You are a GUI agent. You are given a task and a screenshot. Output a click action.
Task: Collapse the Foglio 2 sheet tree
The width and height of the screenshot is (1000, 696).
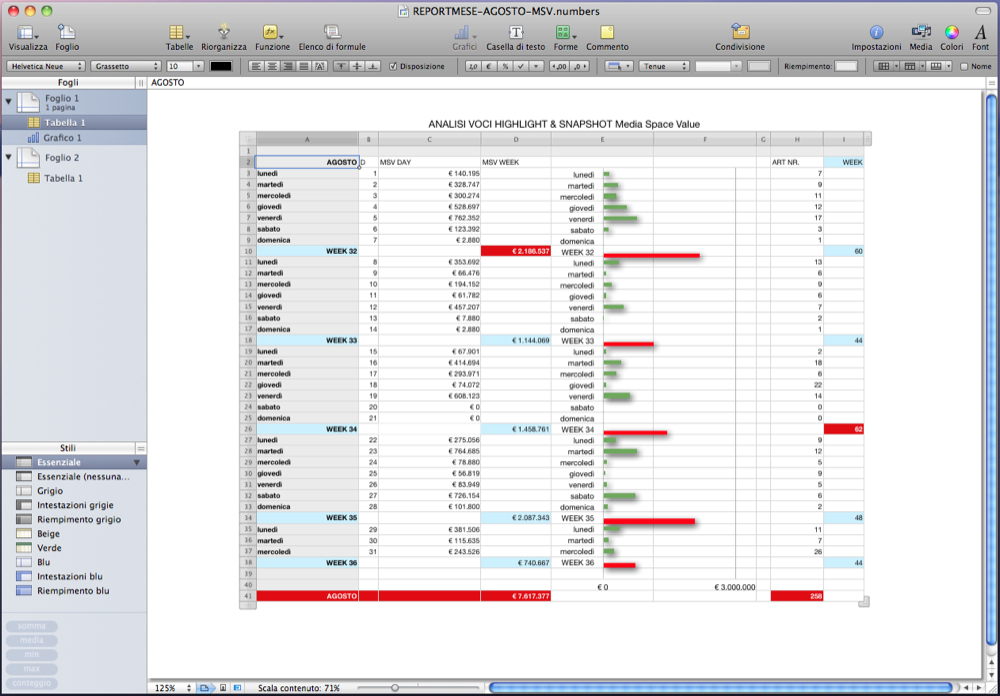(x=9, y=158)
